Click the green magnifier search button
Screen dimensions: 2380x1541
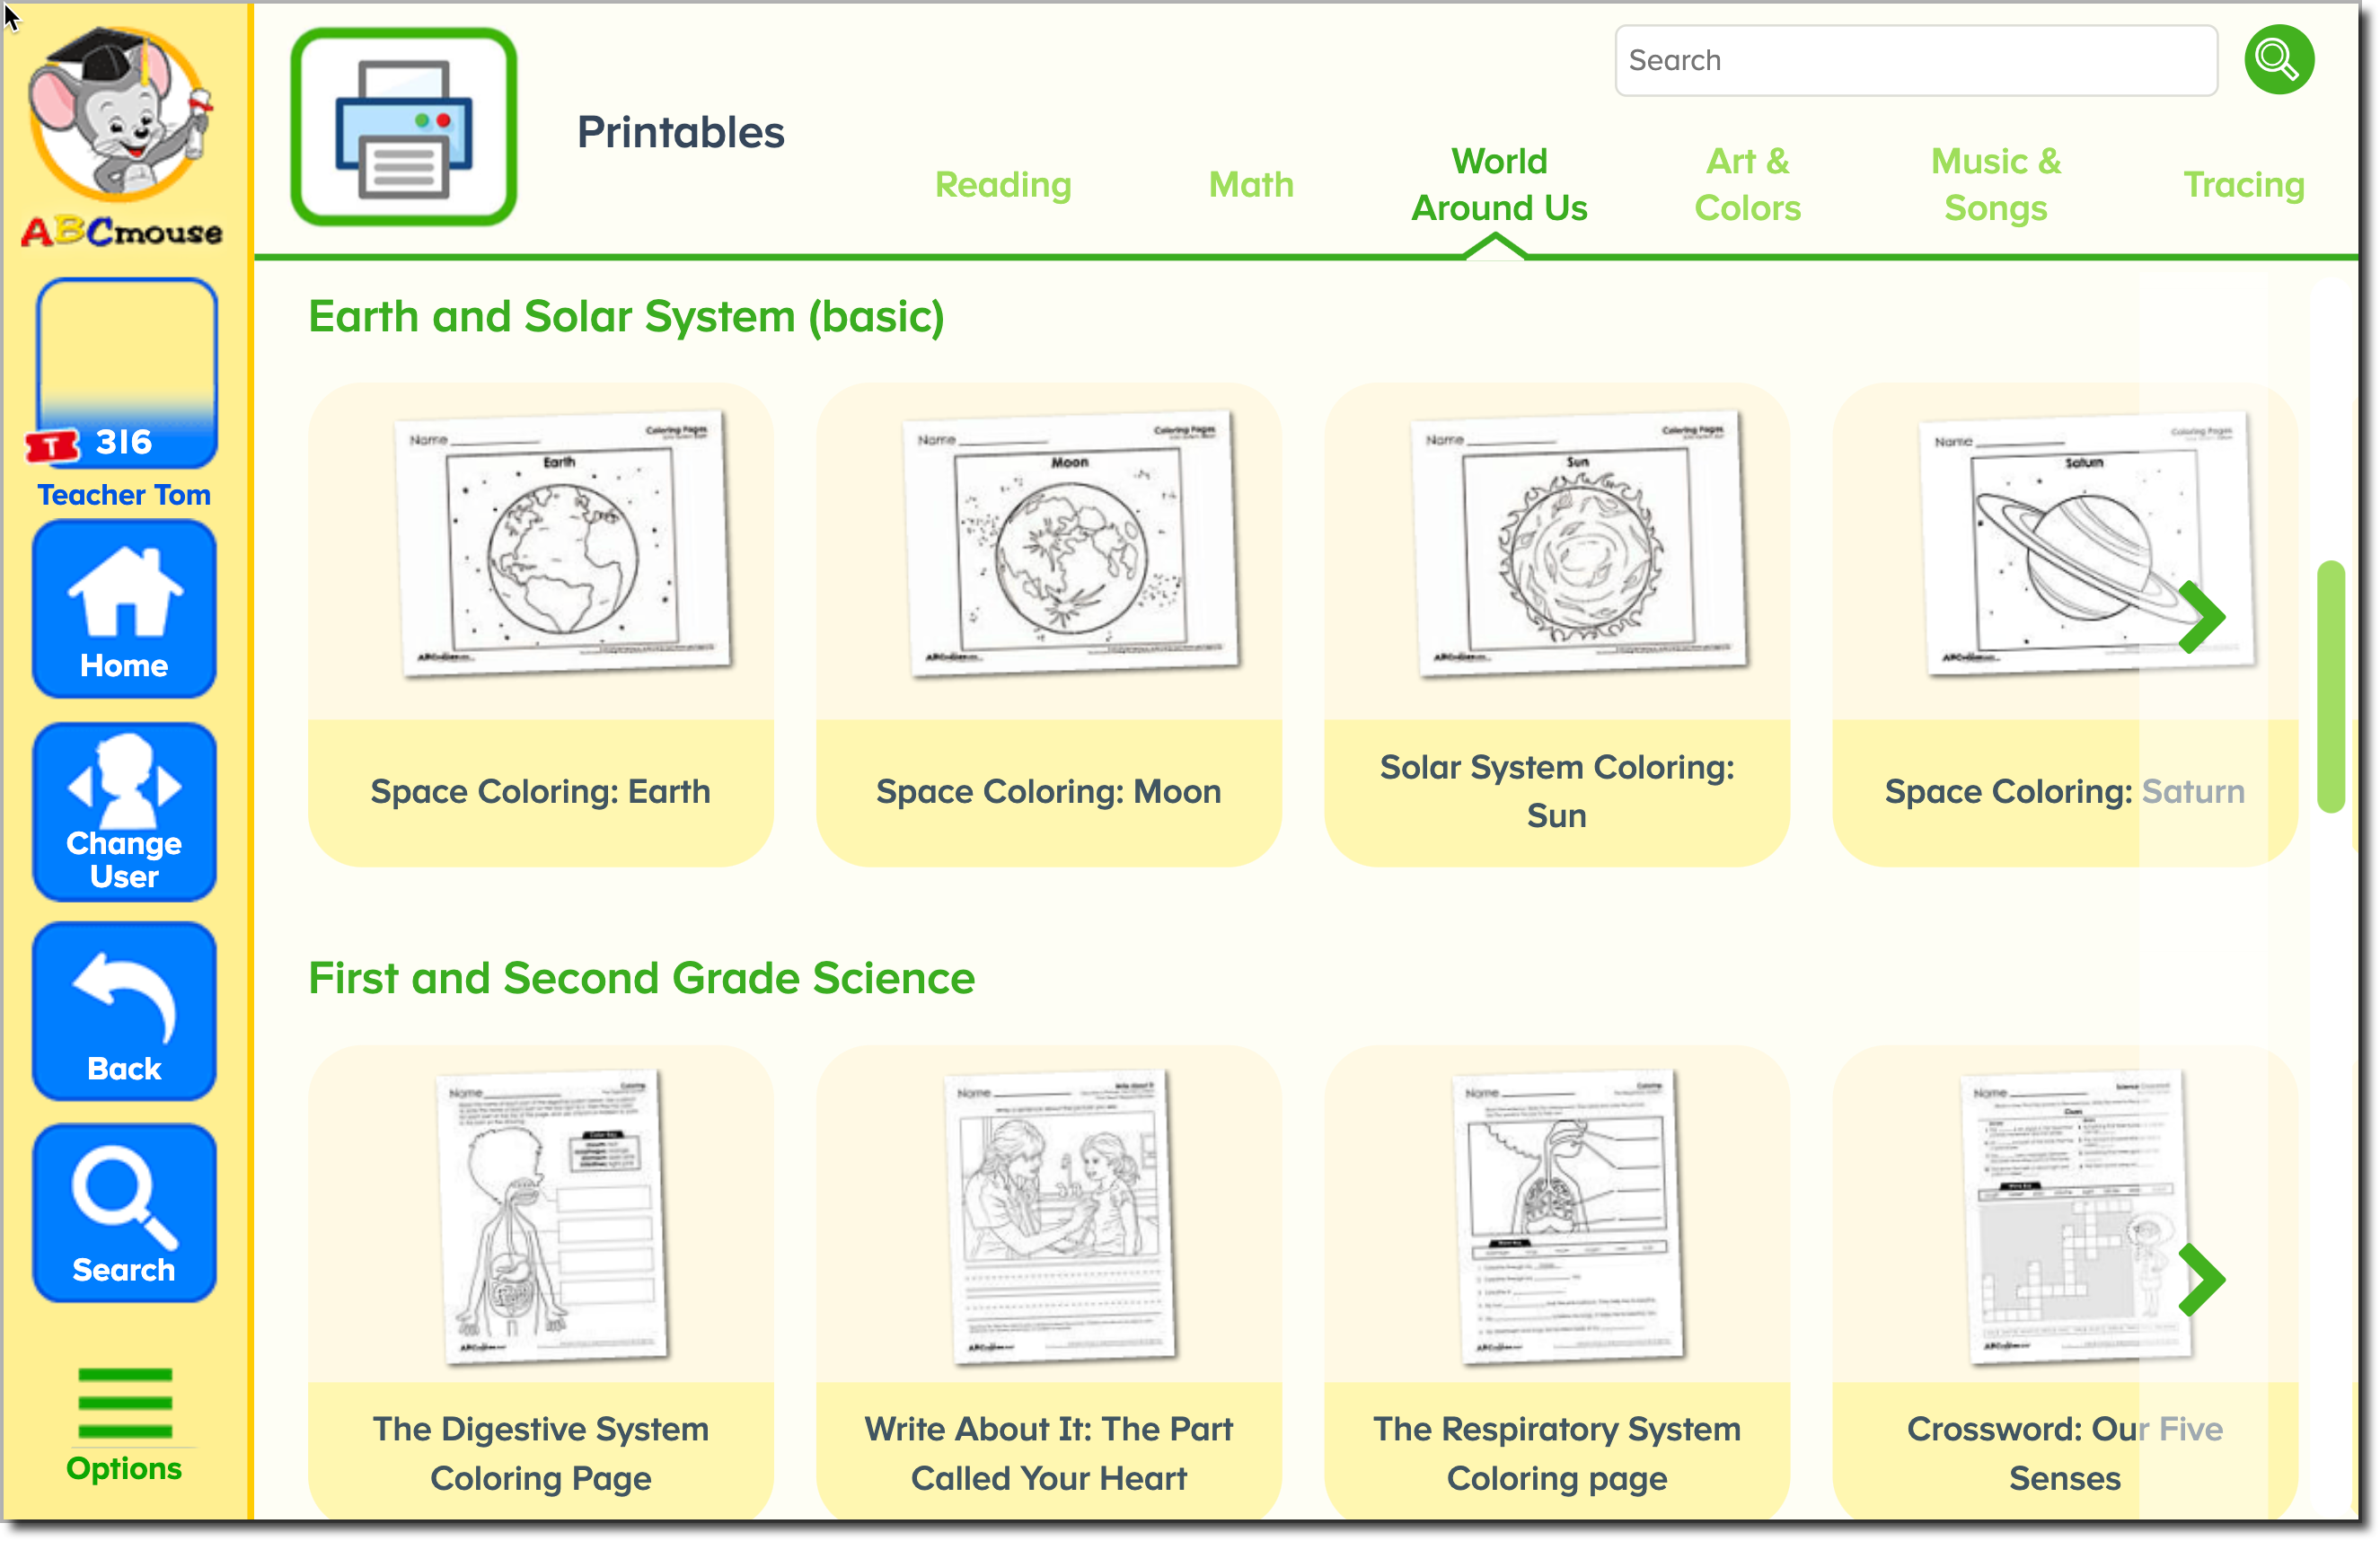click(2278, 60)
